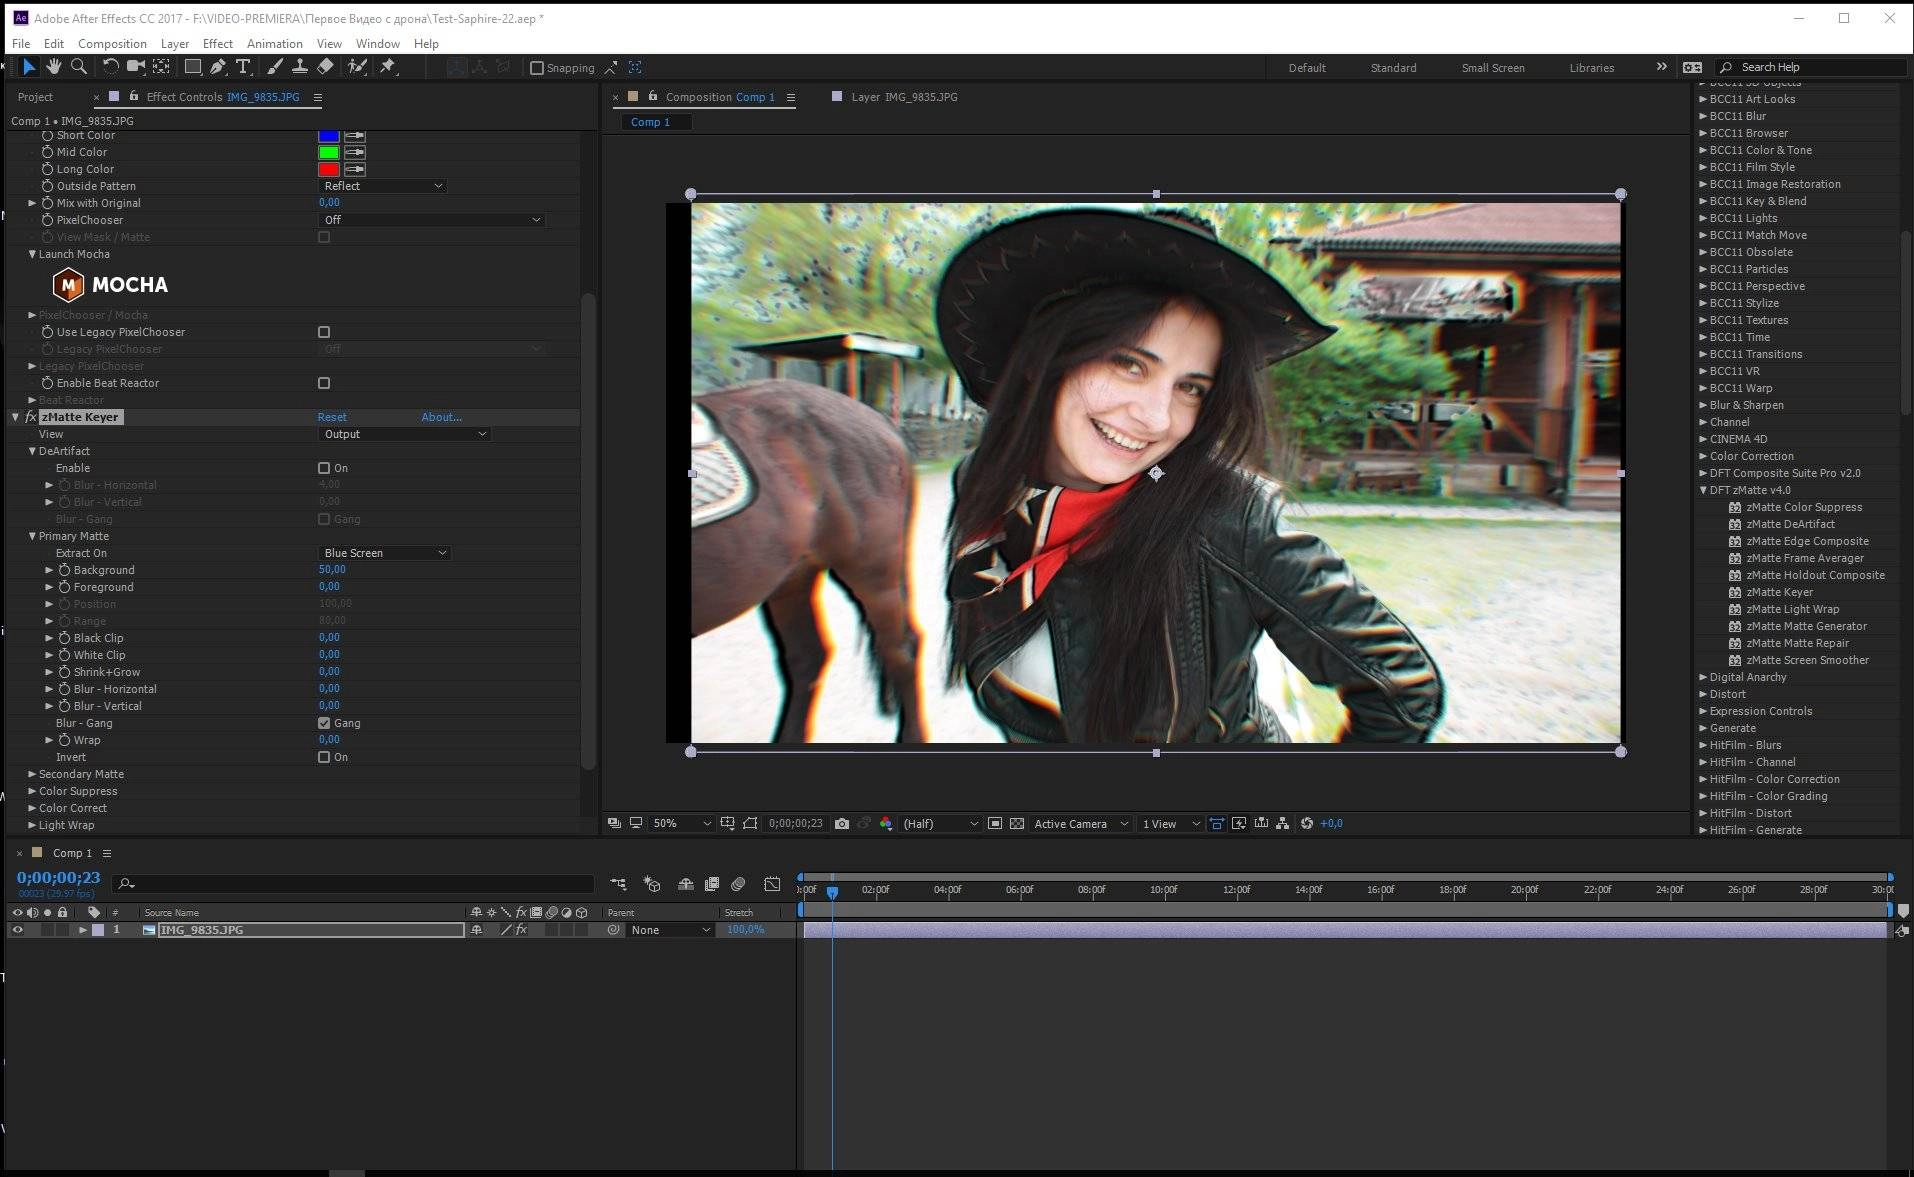Open the 1 View layout dropdown
Viewport: 1914px width, 1177px height.
[1170, 824]
